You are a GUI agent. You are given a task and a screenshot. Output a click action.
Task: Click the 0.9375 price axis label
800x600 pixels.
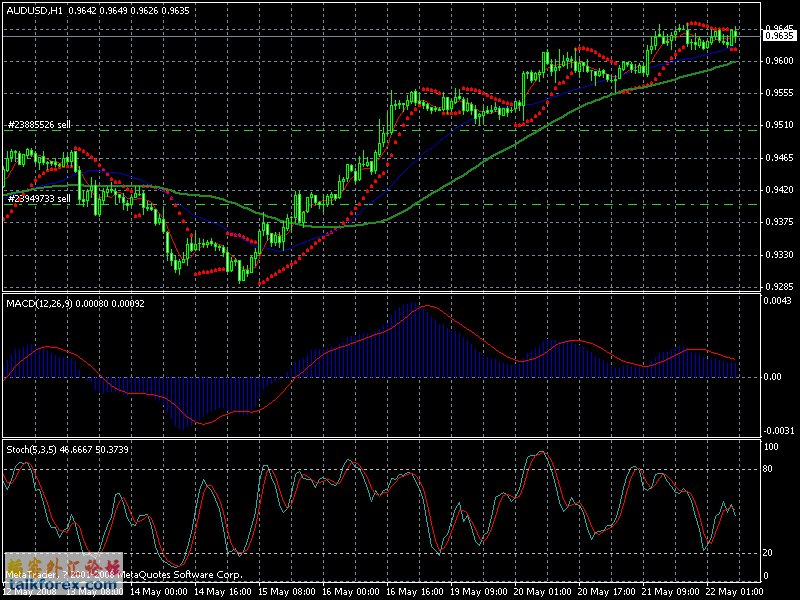pos(780,222)
